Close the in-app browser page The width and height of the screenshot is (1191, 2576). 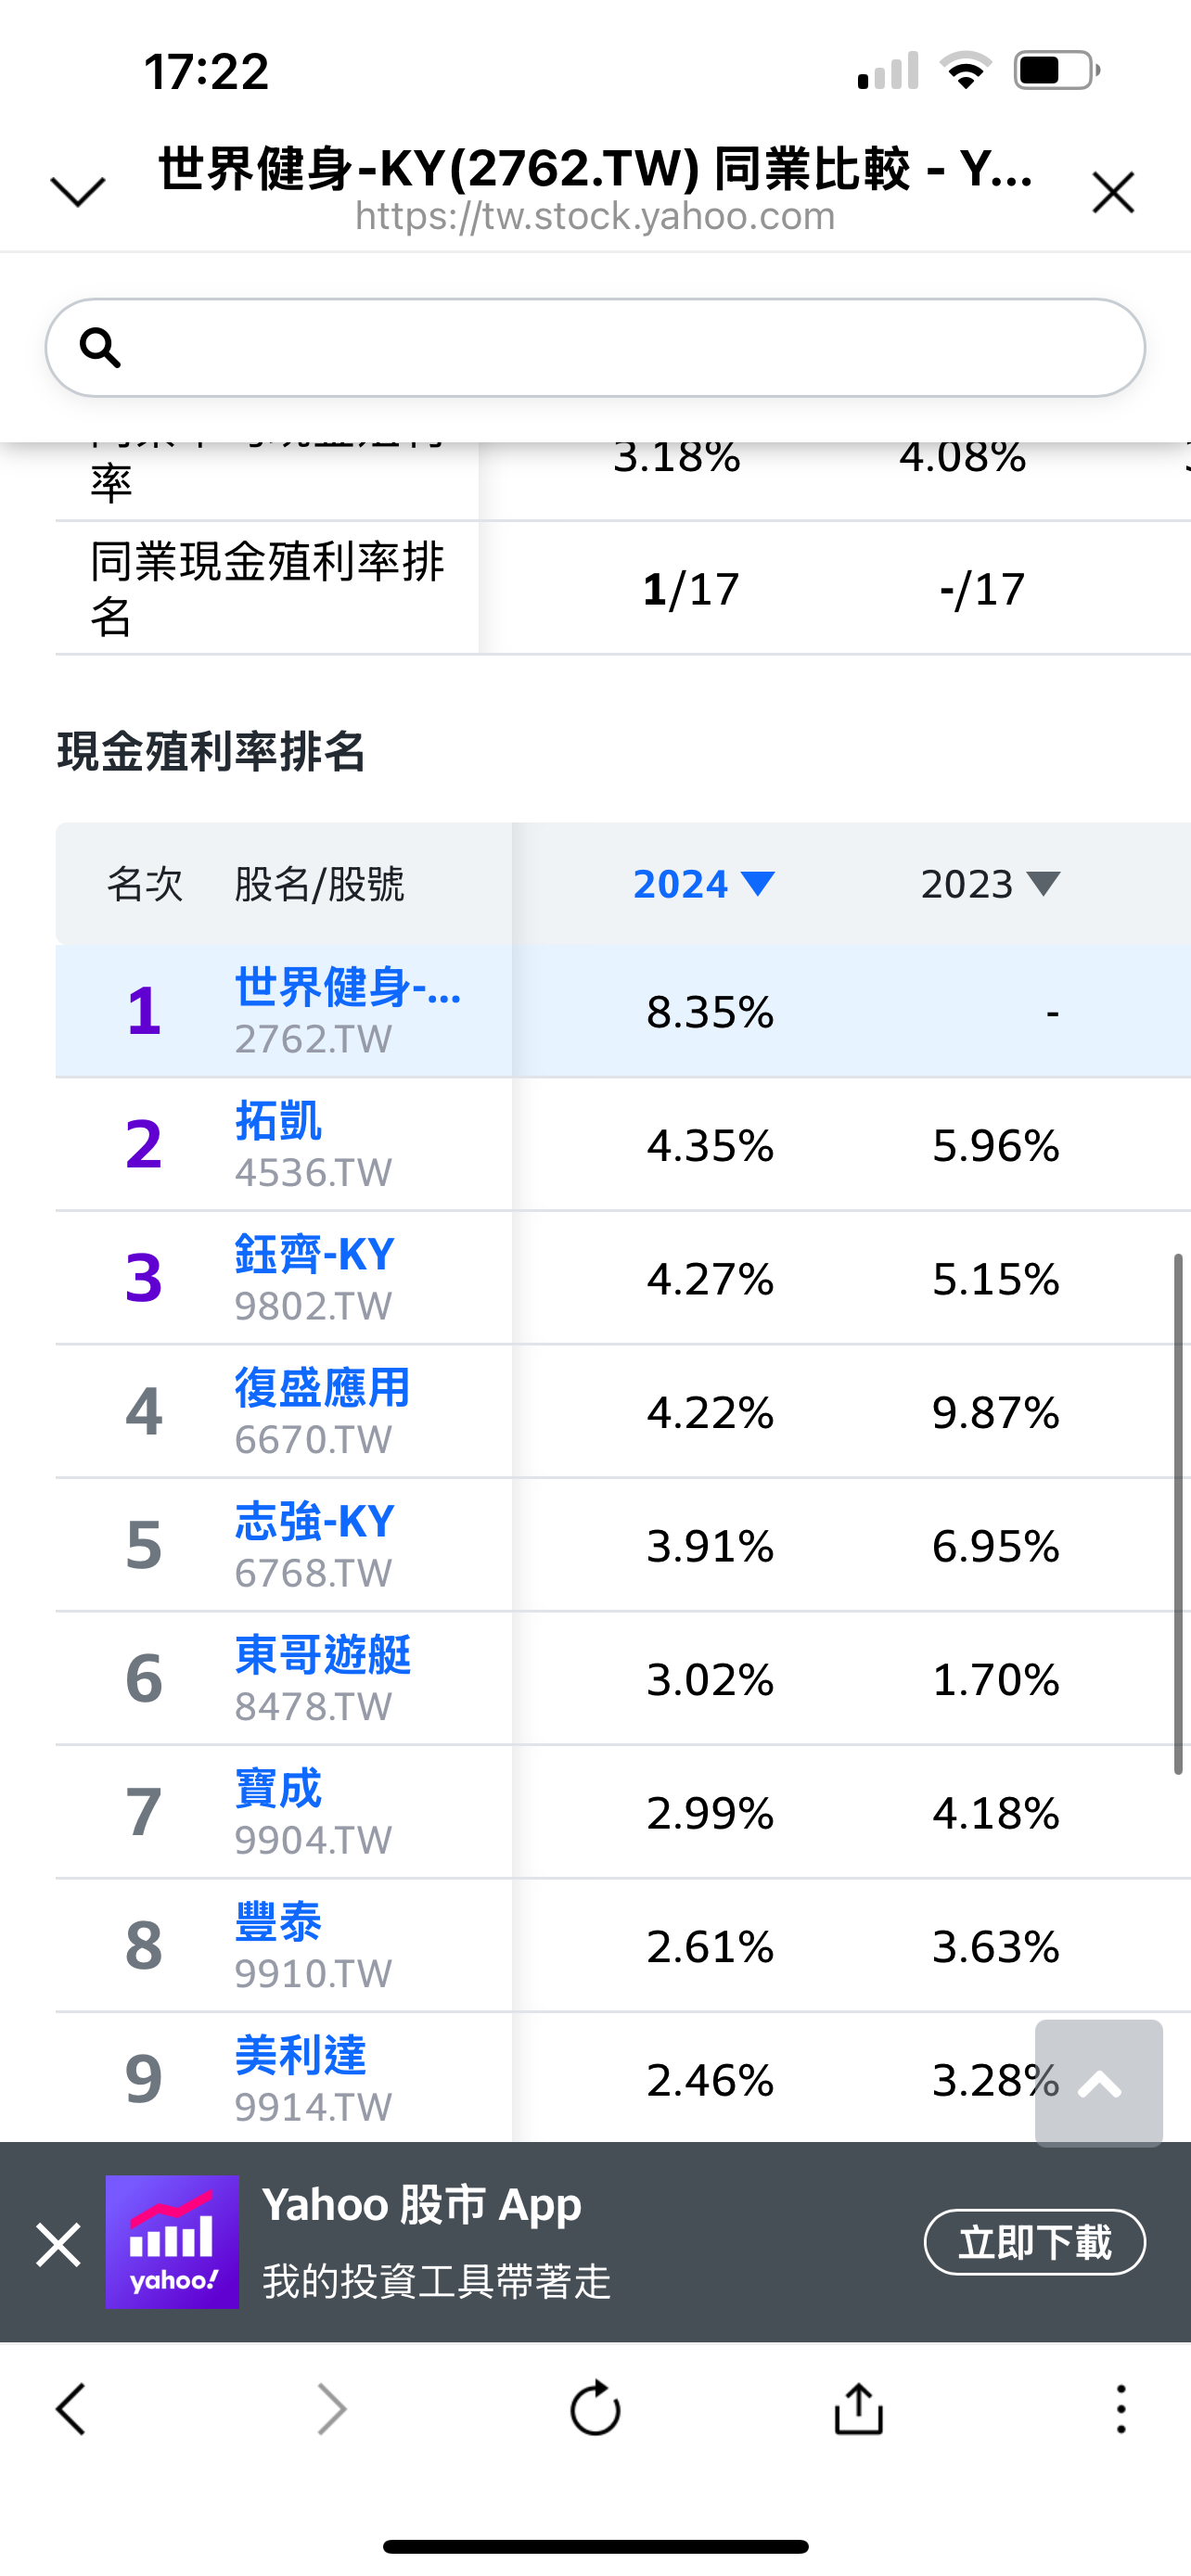pyautogui.click(x=1113, y=192)
